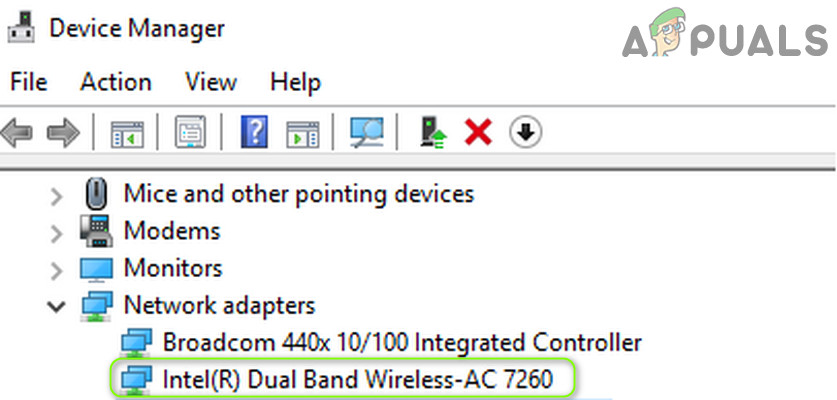Open the Help menu
Image resolution: width=837 pixels, height=400 pixels.
tap(295, 82)
